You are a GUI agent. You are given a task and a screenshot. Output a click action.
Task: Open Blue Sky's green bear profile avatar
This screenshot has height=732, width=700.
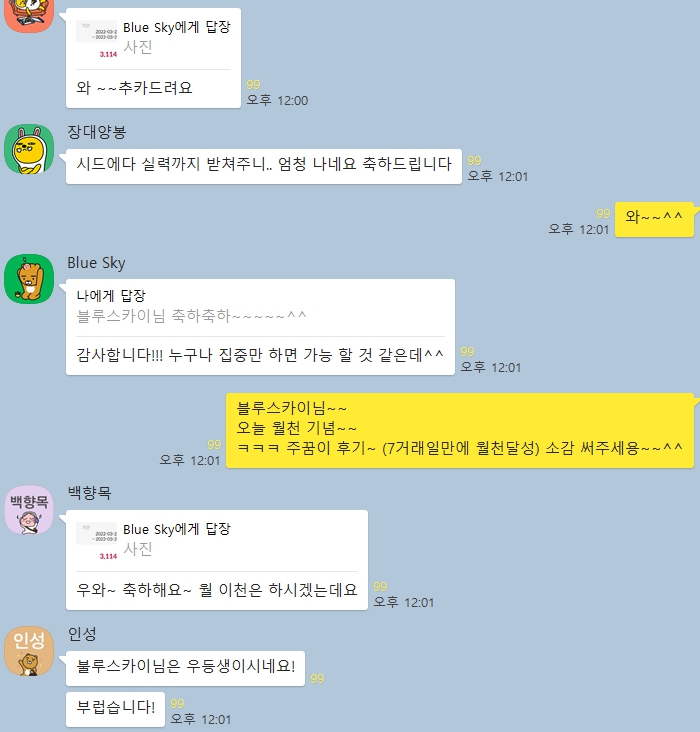click(x=29, y=279)
